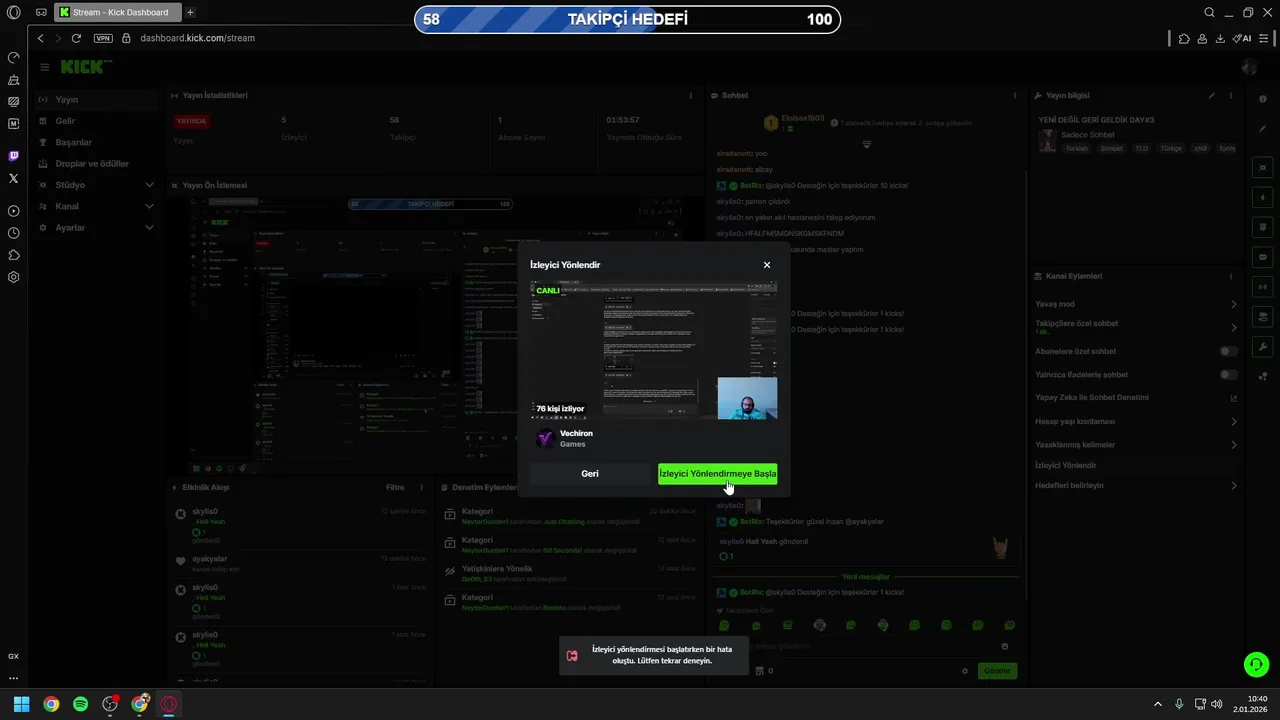Go back in browser history

[40, 38]
